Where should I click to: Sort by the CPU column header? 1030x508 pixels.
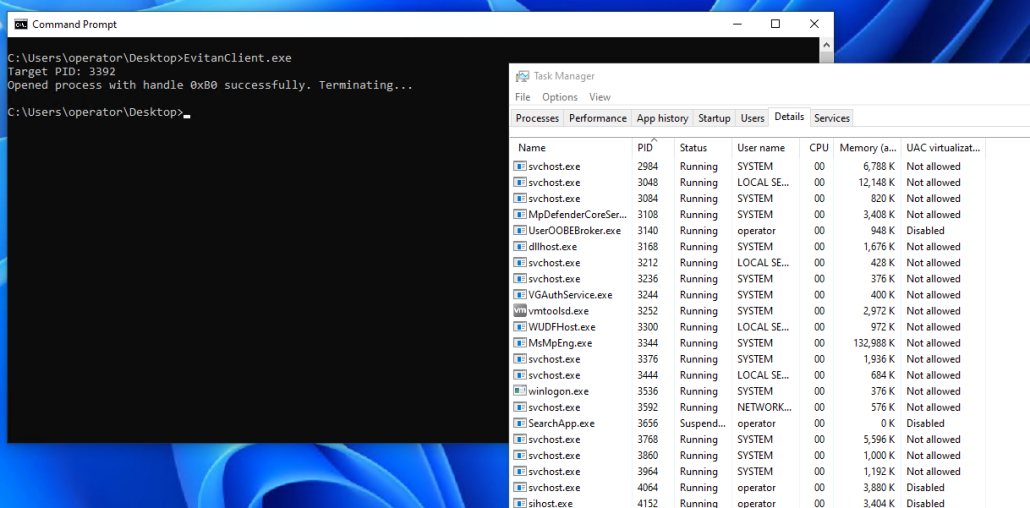[x=817, y=148]
